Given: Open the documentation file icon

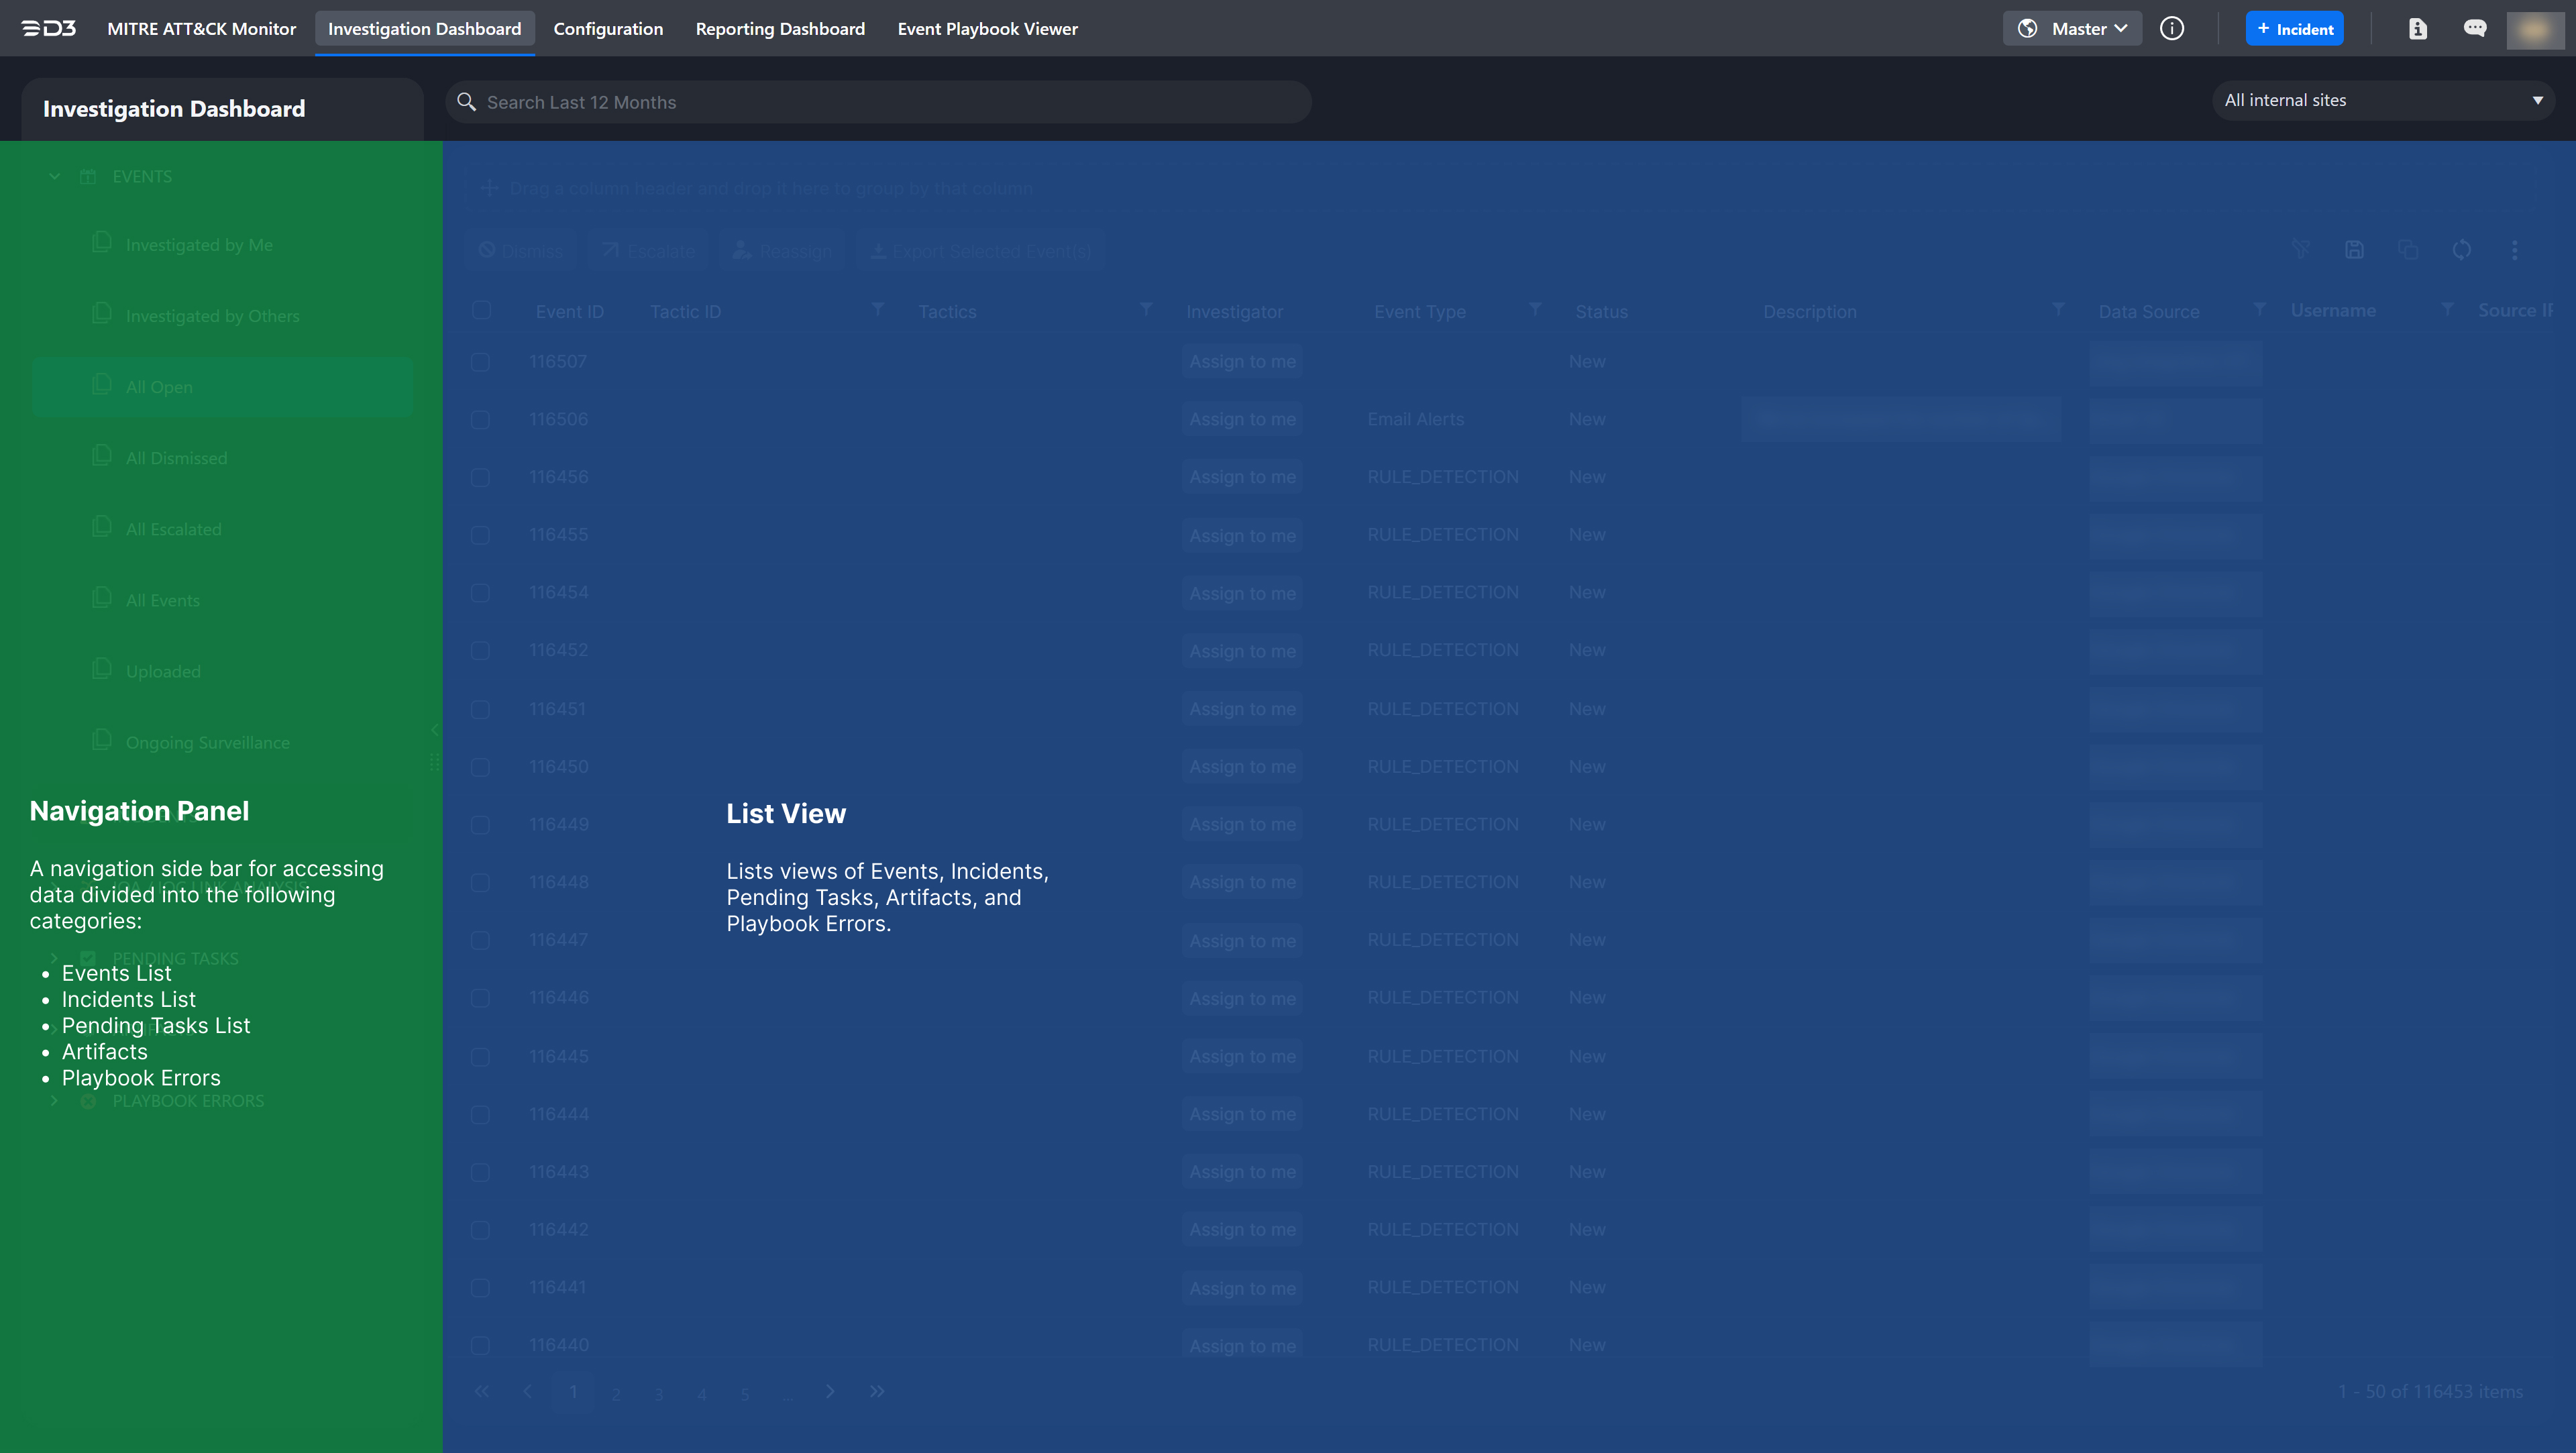Looking at the screenshot, I should 2417,29.
